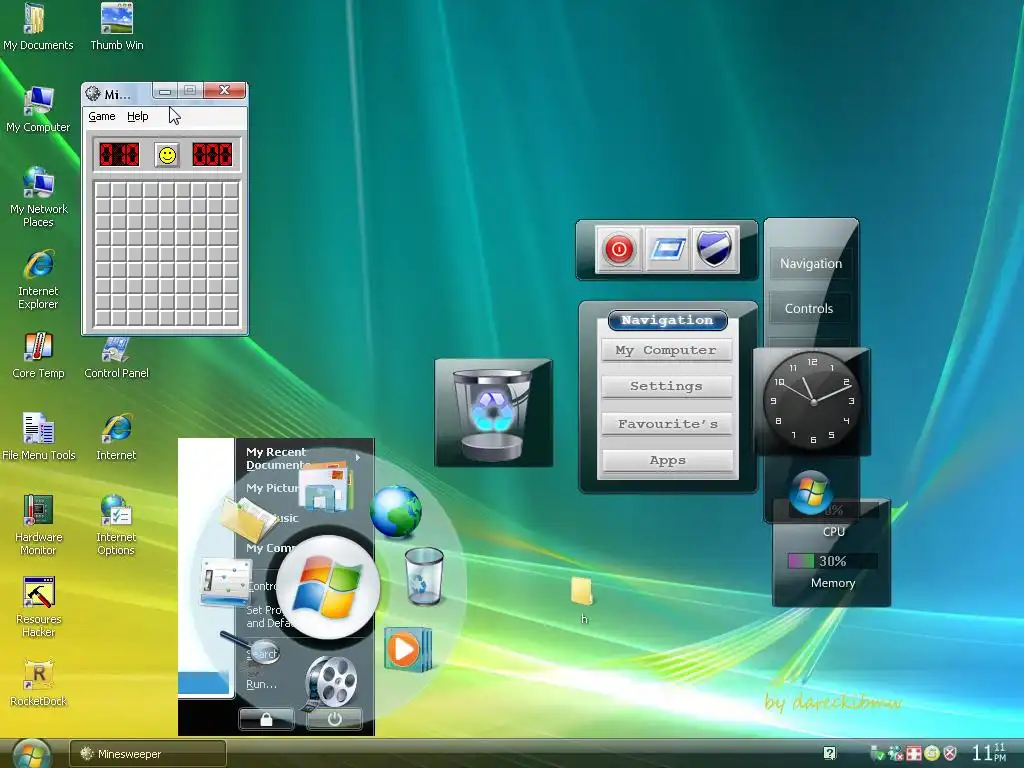Open the Core Temp shortcut
Viewport: 1024px width, 768px height.
(x=39, y=356)
